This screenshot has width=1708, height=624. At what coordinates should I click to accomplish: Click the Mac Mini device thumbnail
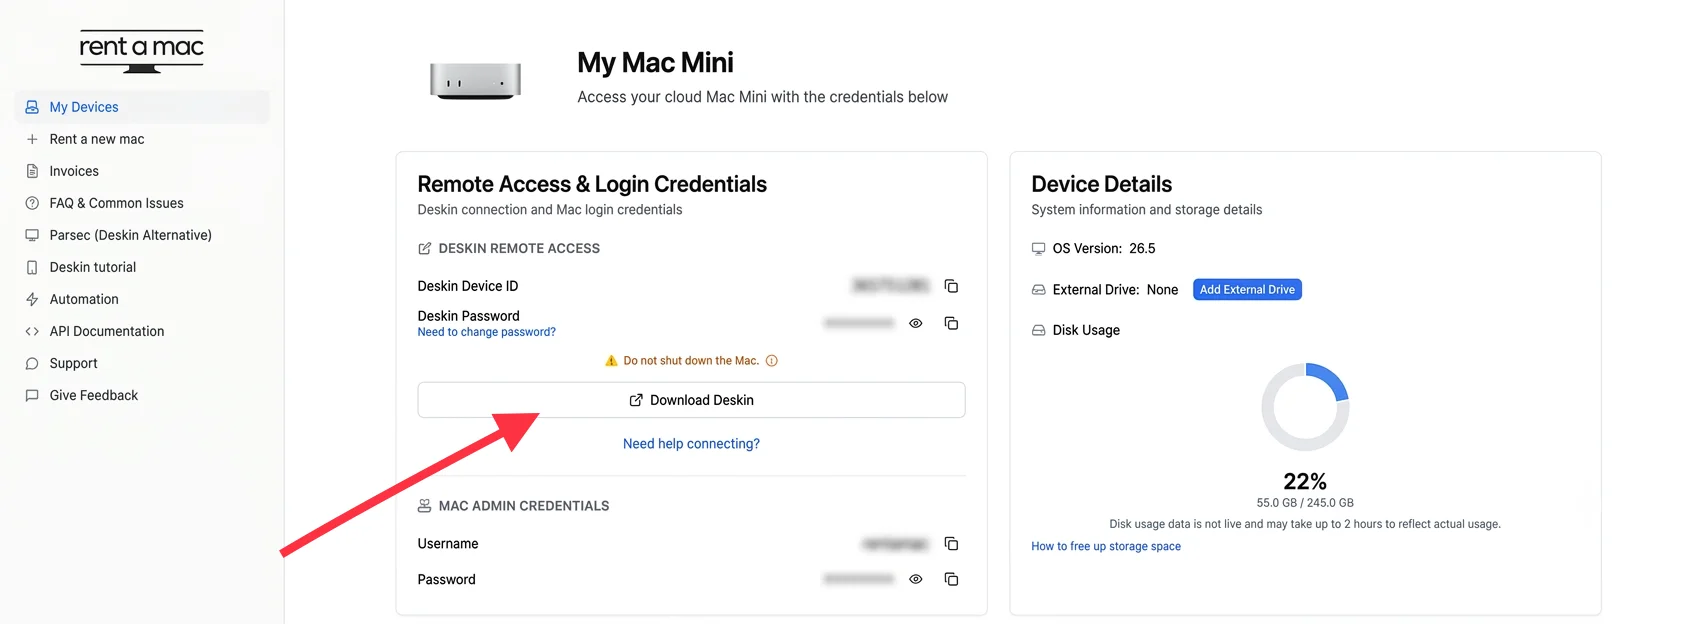[x=475, y=80]
